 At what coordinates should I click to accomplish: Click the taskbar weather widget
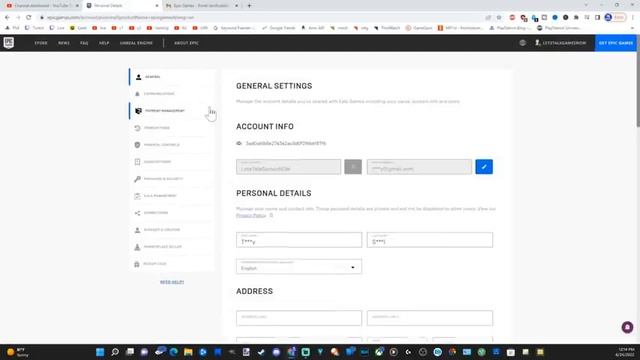click(18, 352)
